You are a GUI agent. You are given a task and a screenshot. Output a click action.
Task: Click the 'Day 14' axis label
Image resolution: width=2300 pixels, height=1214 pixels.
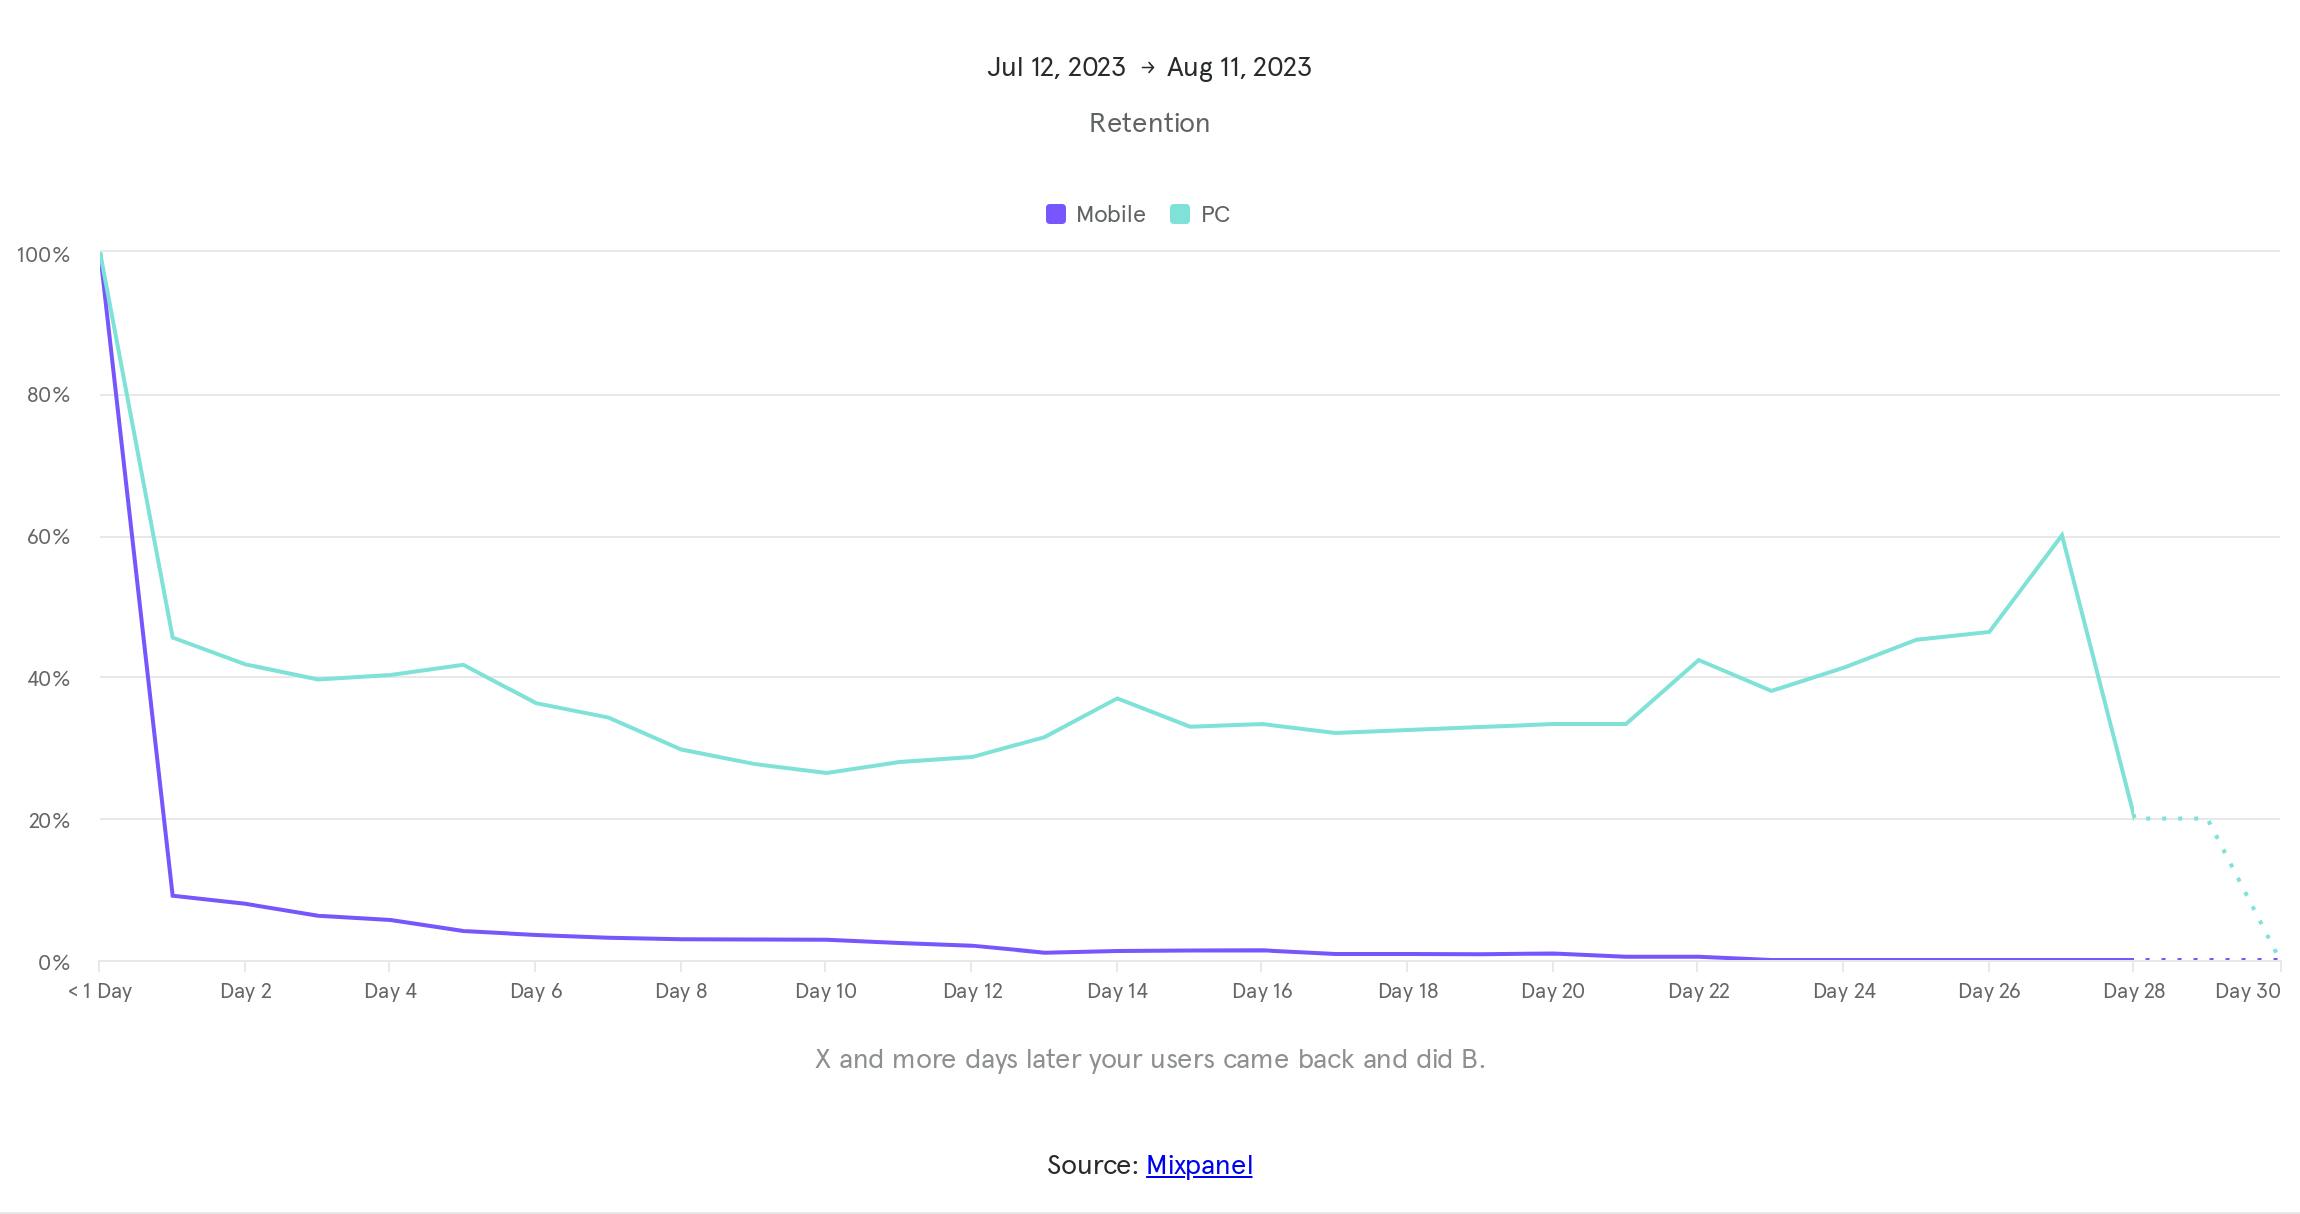pos(1117,991)
